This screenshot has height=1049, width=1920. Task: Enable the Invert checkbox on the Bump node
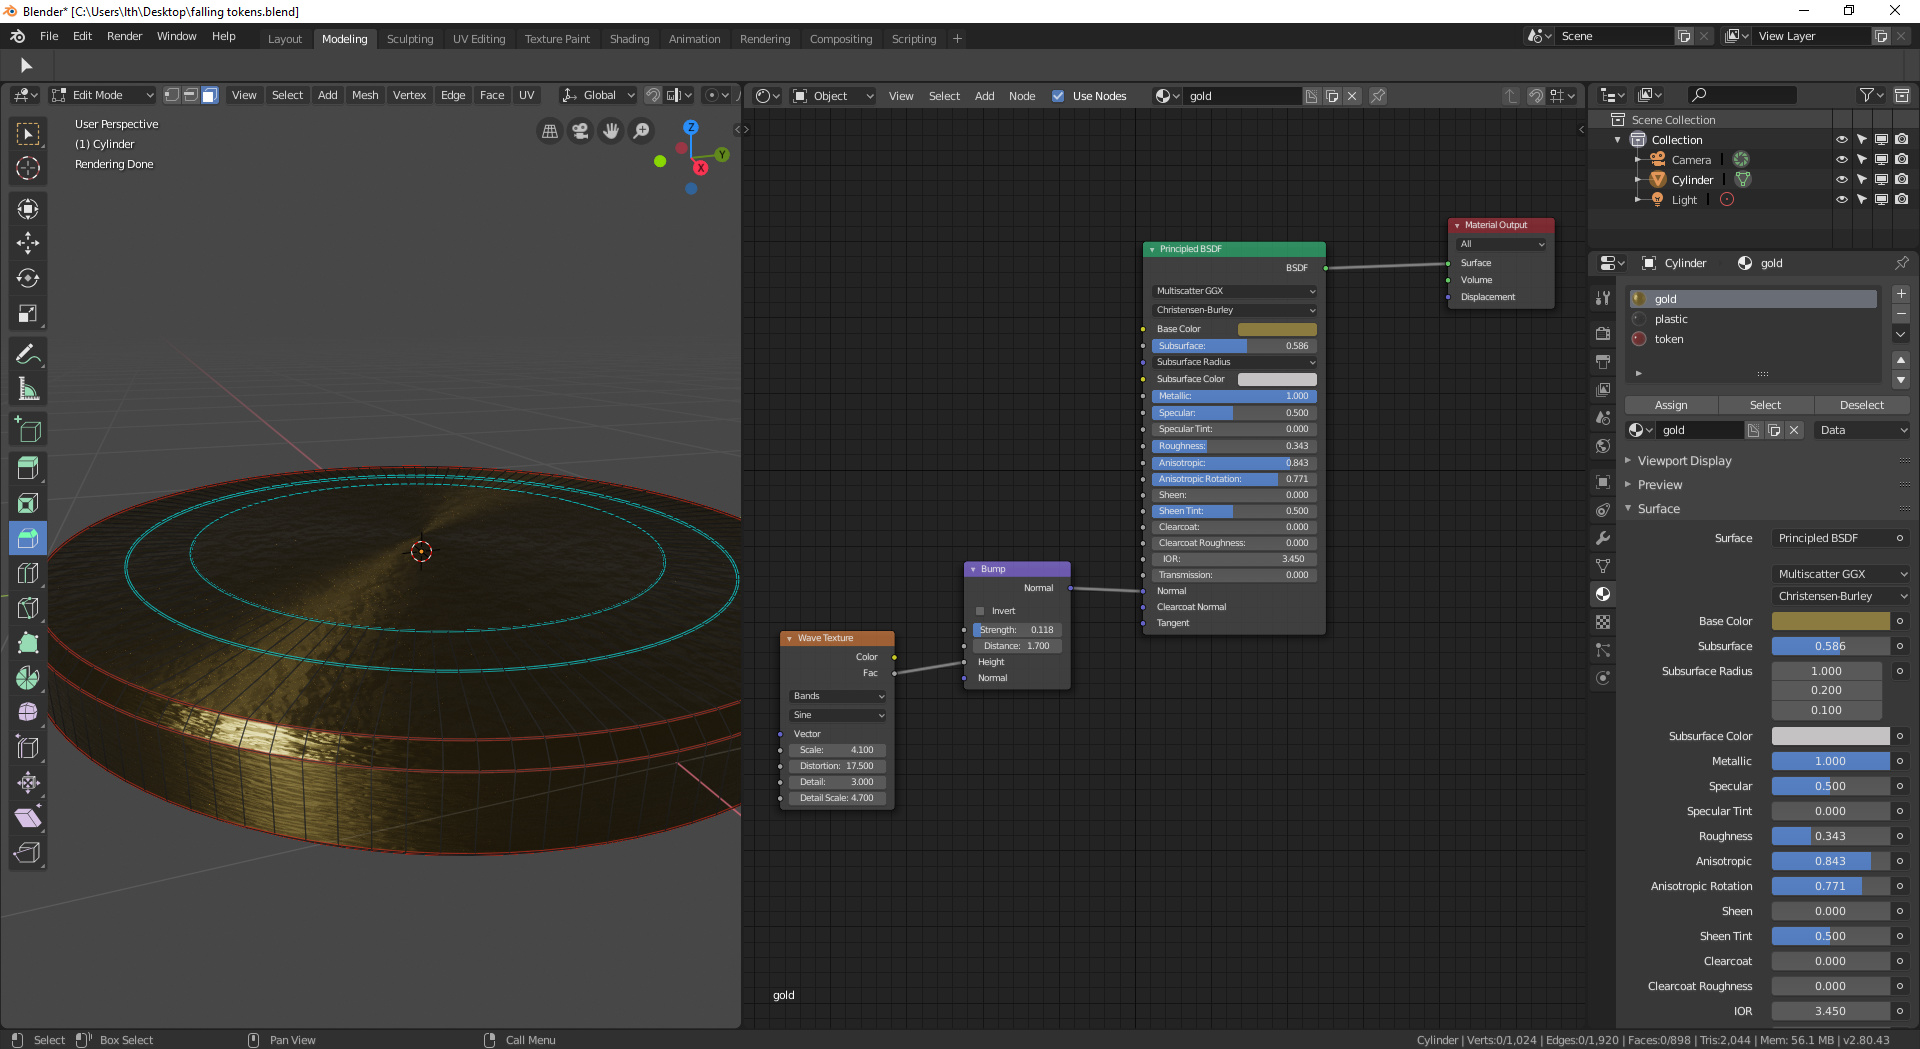click(980, 610)
